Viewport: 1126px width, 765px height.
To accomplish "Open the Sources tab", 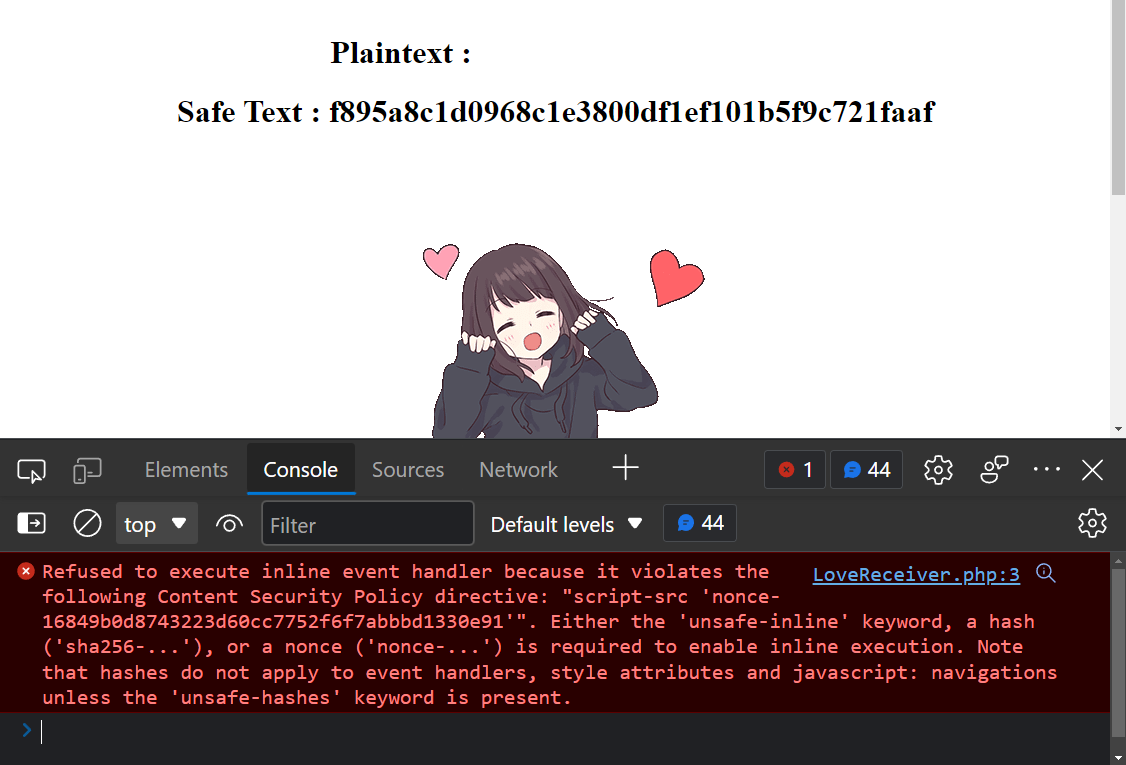I will click(x=408, y=469).
